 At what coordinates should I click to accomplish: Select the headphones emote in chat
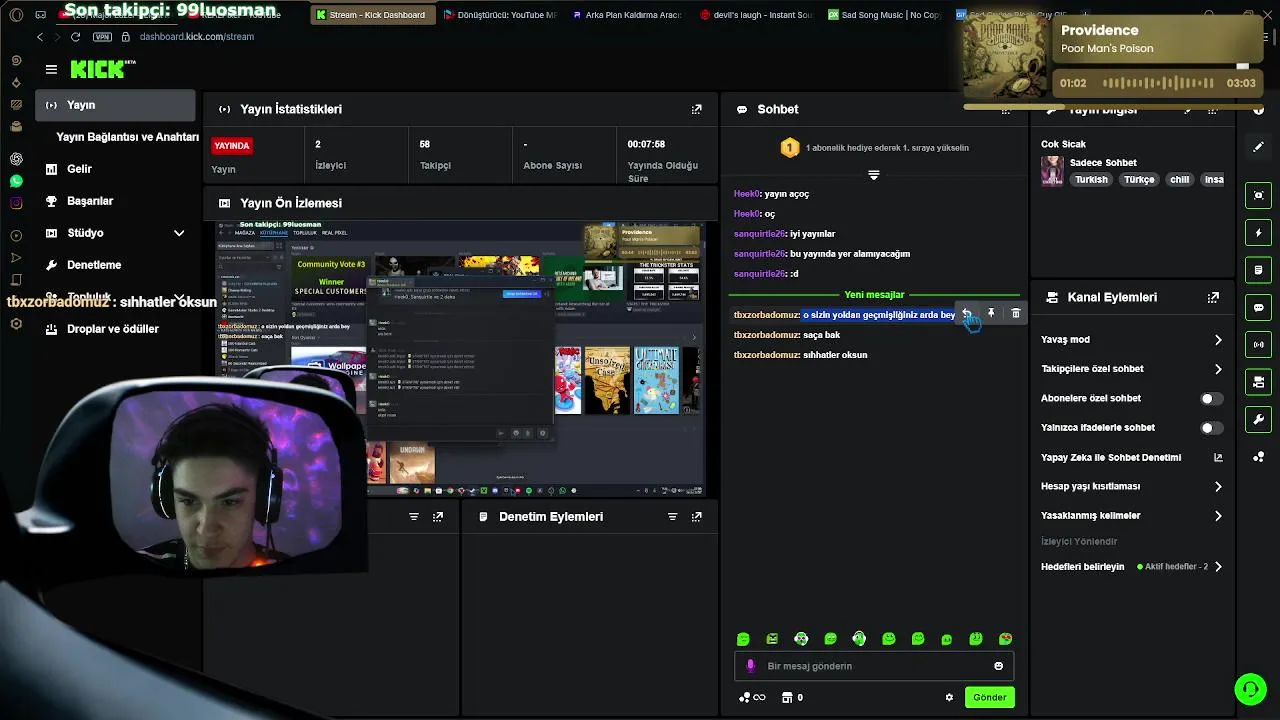point(859,638)
